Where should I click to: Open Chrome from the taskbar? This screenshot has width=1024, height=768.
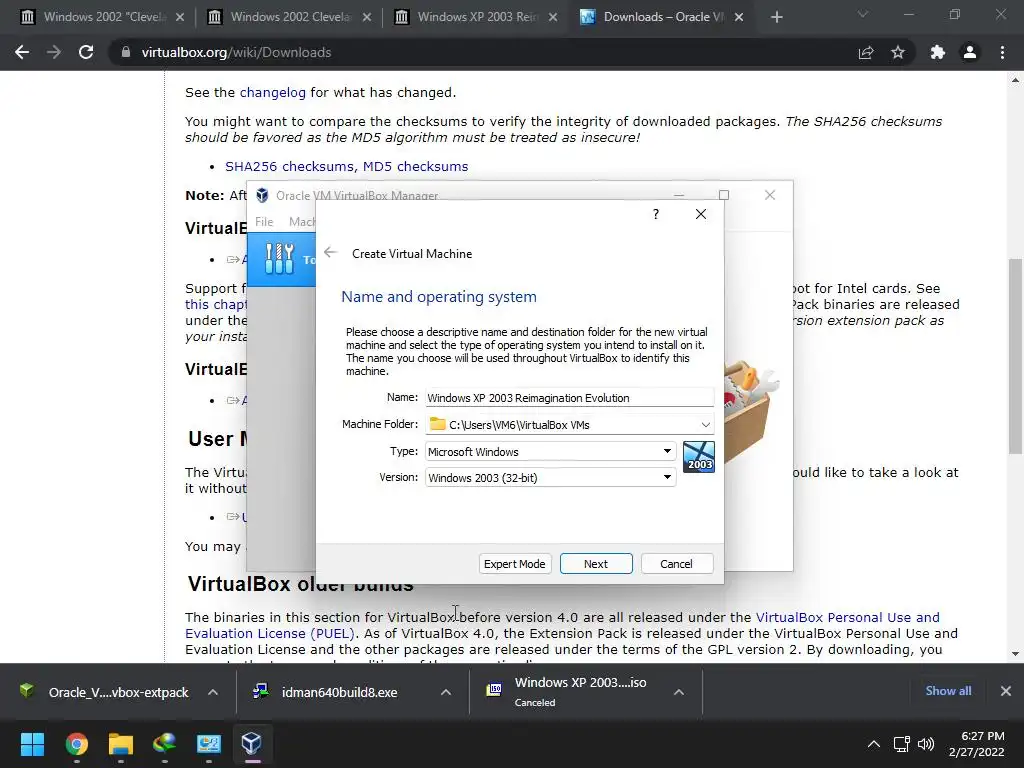pos(76,744)
